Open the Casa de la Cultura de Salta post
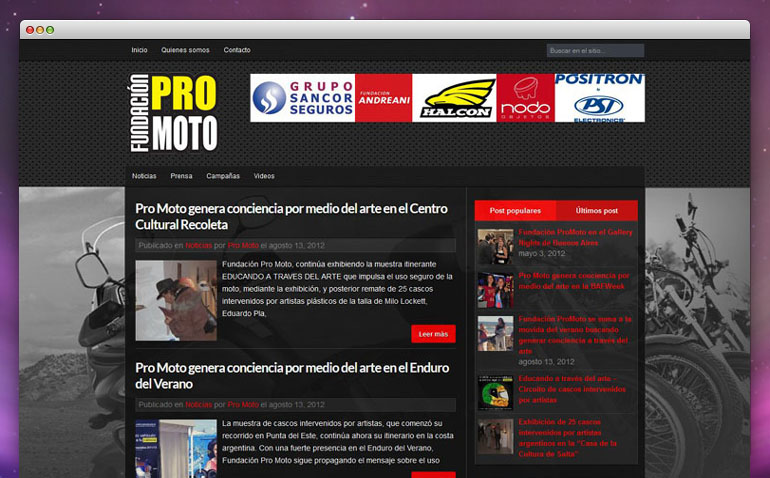Image resolution: width=770 pixels, height=478 pixels. tap(568, 438)
